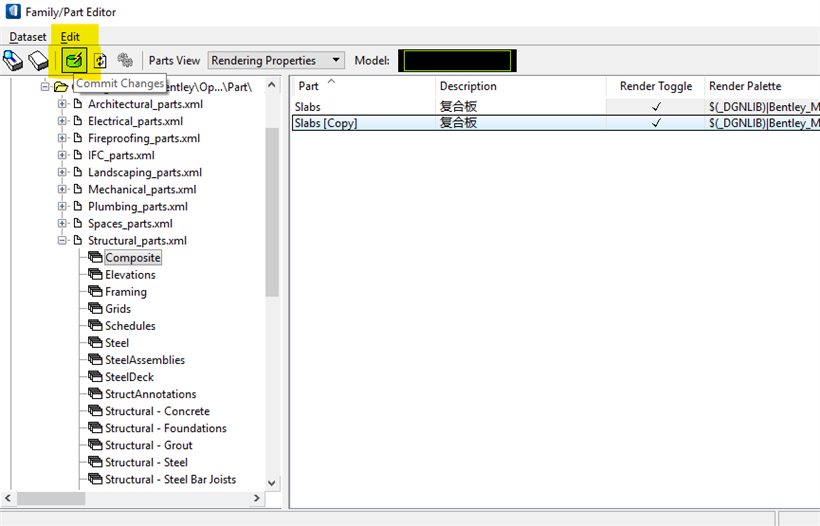Click horizontal scrollbar left arrow in tree
The height and width of the screenshot is (526, 820).
click(8, 498)
